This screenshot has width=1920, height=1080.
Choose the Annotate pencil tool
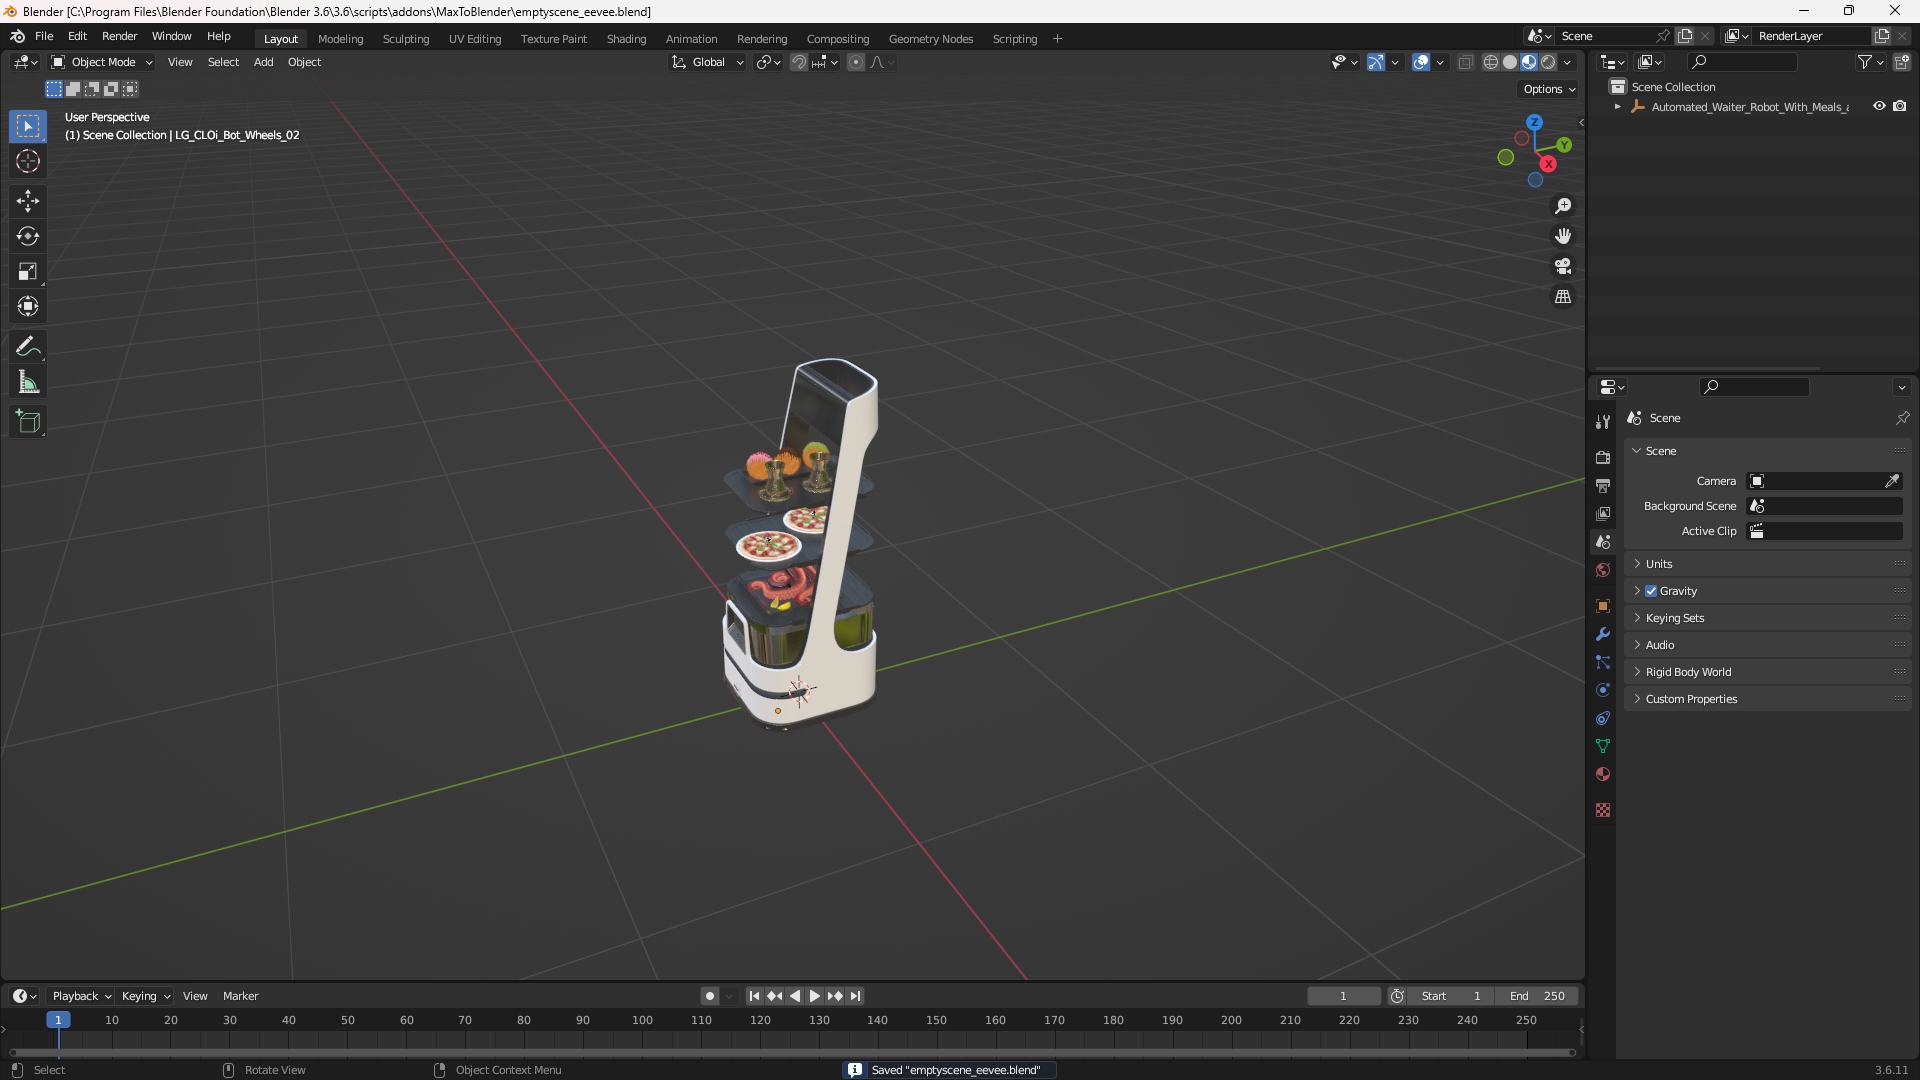[x=28, y=347]
